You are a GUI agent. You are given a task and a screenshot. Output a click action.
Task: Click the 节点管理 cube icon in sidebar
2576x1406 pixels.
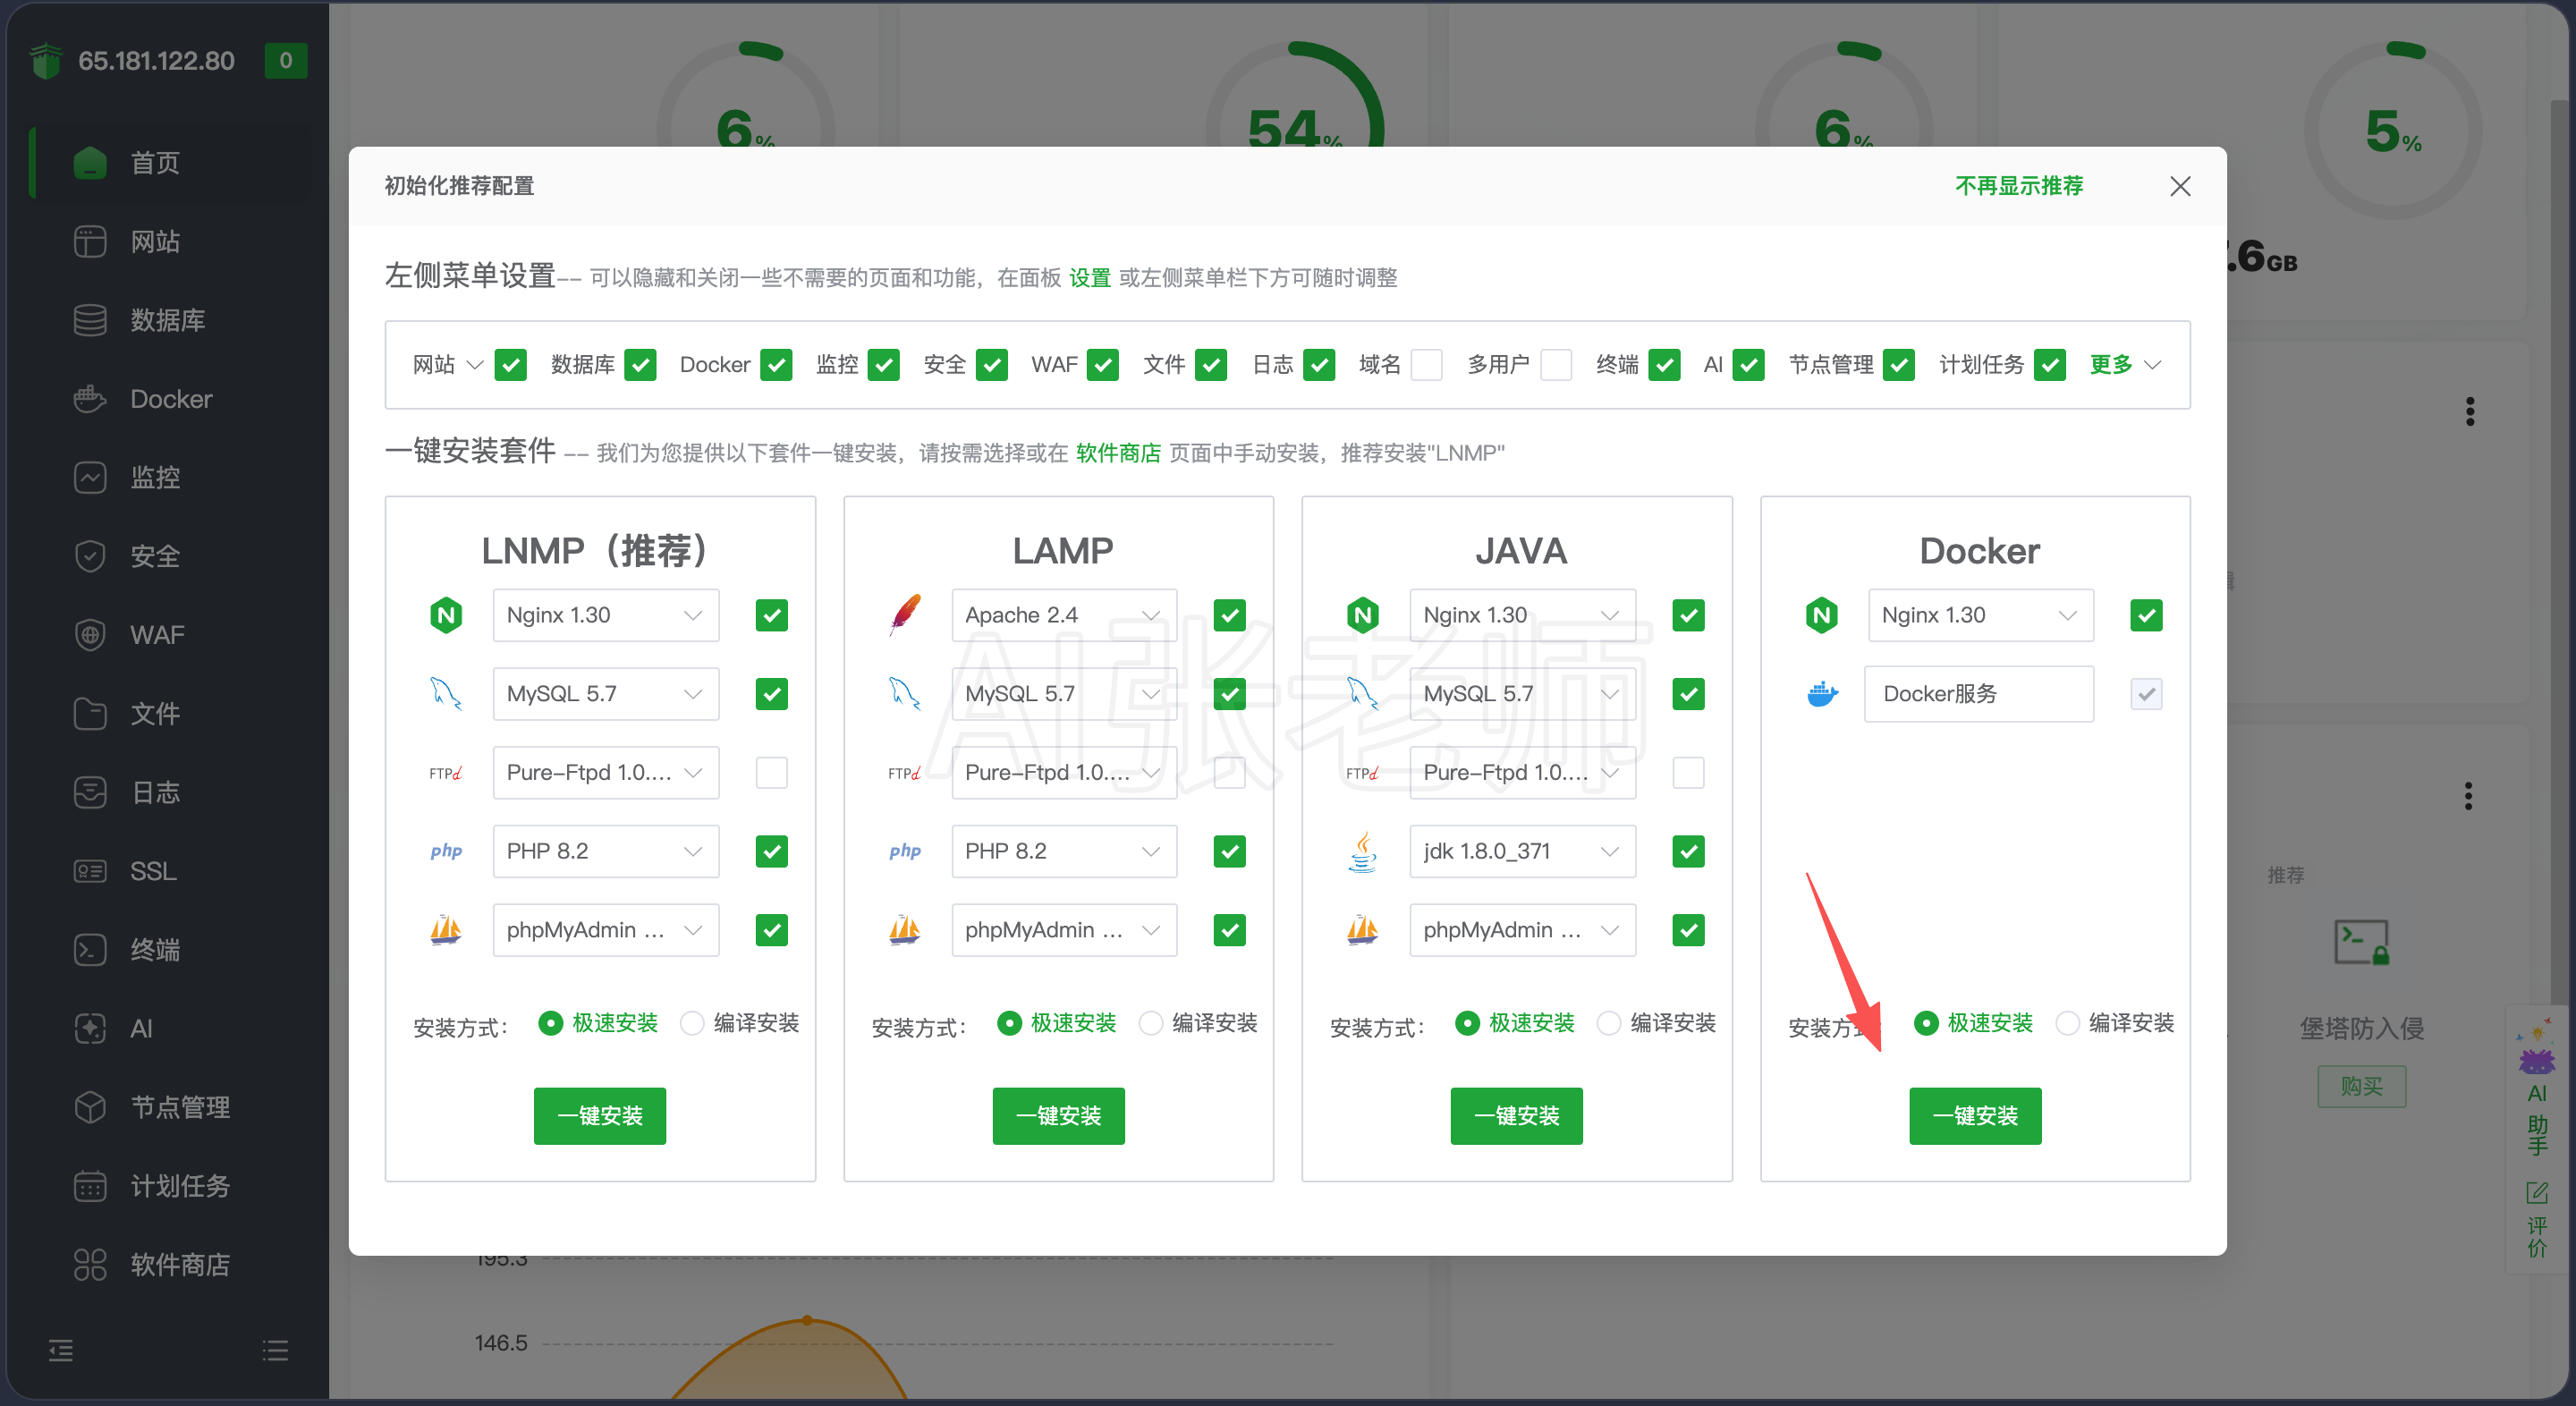pyautogui.click(x=90, y=1107)
